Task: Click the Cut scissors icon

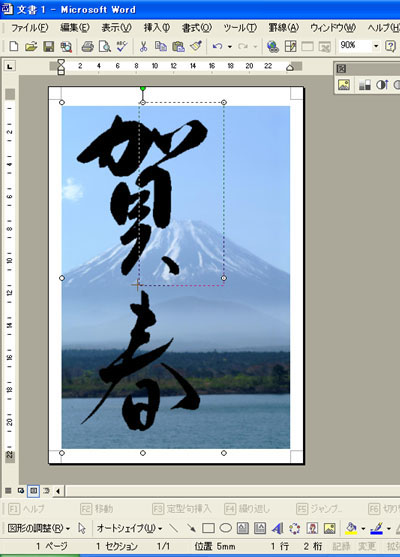Action: point(144,47)
